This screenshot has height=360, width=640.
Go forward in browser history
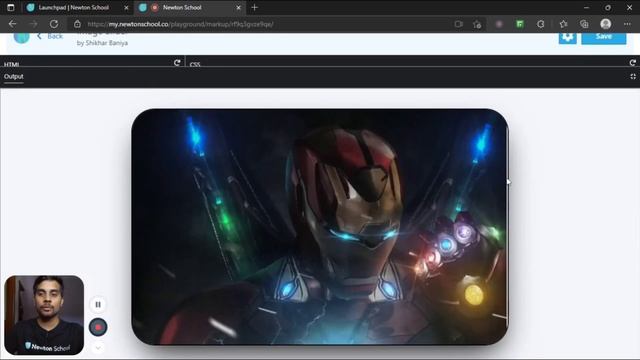(x=33, y=24)
